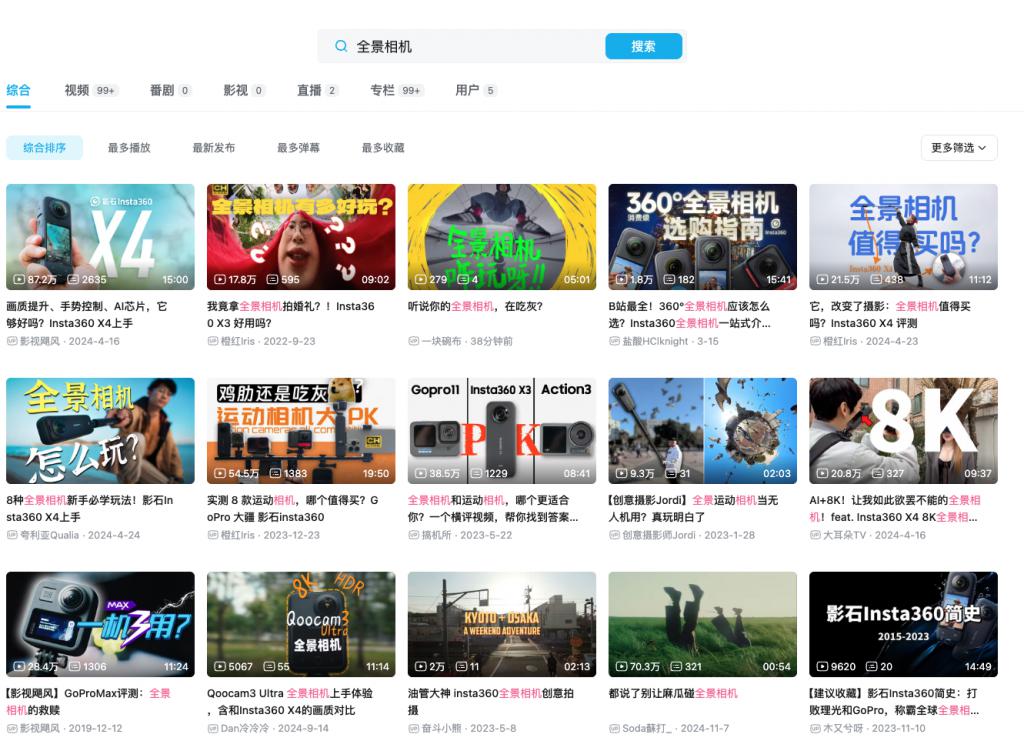Open the 360°全景相机选购指南 thumbnail
The width and height of the screenshot is (1024, 741).
pos(703,237)
